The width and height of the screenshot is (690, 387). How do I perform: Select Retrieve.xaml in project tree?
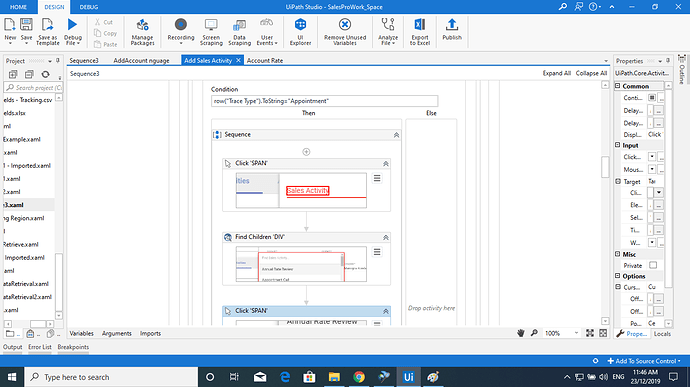[x=21, y=244]
